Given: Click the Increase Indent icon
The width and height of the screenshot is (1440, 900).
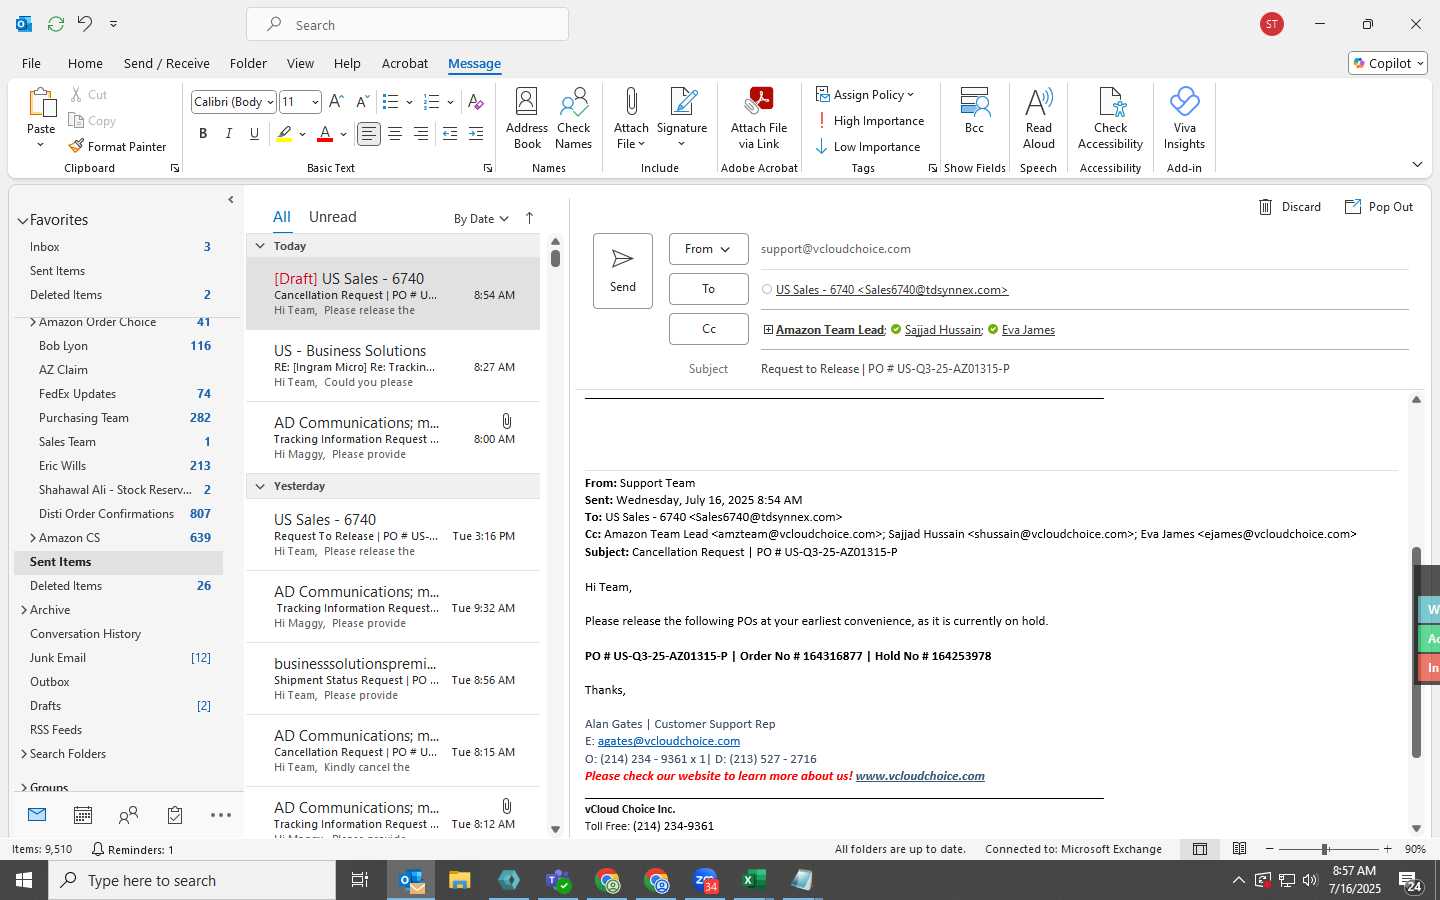Looking at the screenshot, I should pos(476,133).
